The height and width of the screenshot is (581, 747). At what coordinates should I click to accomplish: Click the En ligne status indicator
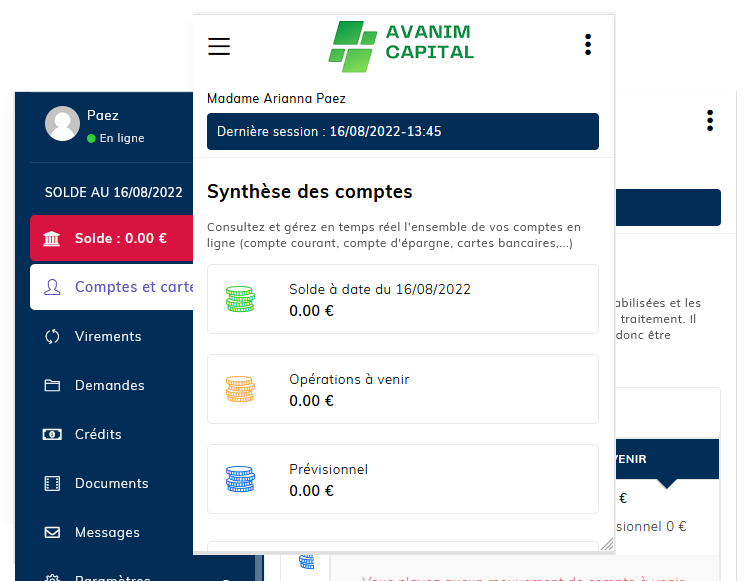116,138
